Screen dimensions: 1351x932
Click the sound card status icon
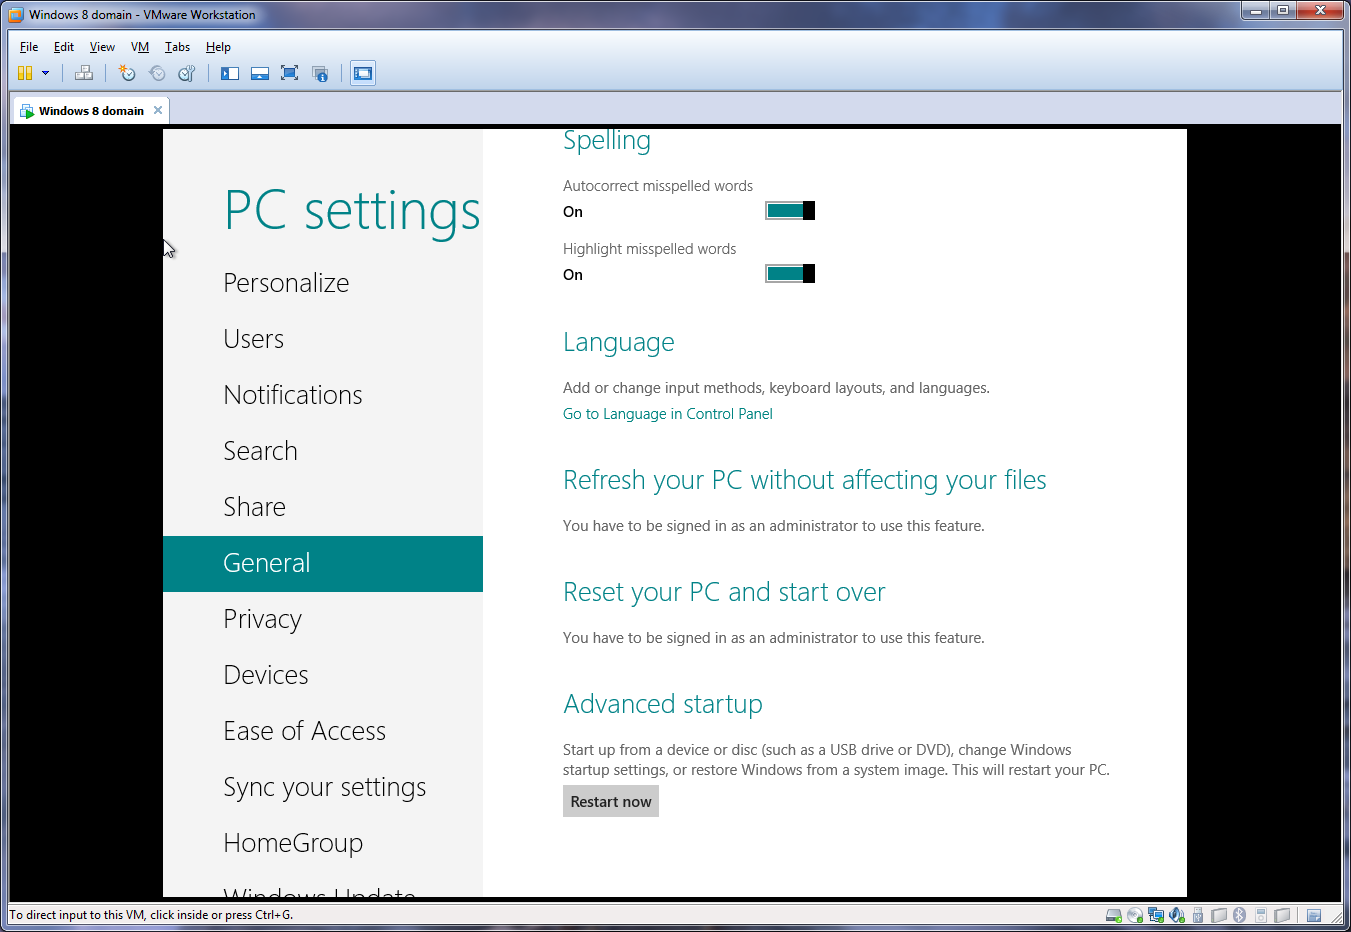pos(1177,915)
